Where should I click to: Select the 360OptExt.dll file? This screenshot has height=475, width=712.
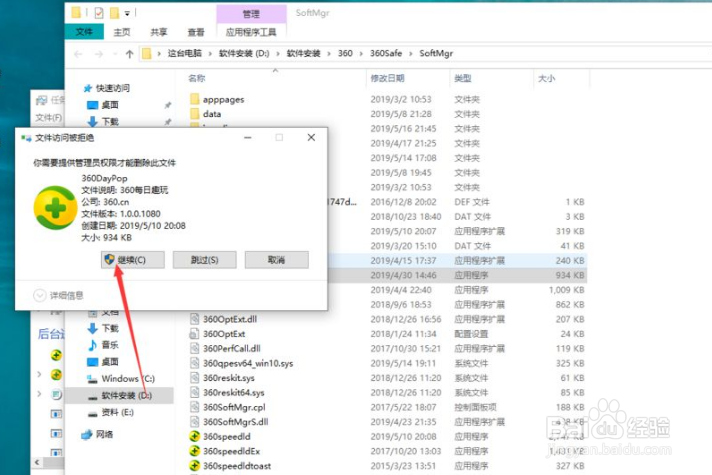[x=230, y=319]
